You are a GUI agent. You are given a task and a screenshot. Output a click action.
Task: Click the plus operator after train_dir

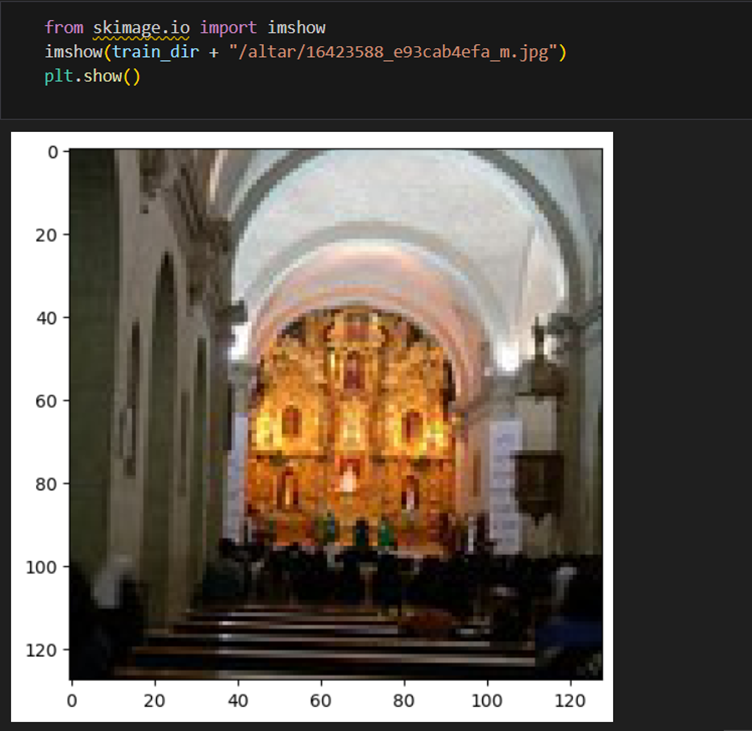pos(214,52)
